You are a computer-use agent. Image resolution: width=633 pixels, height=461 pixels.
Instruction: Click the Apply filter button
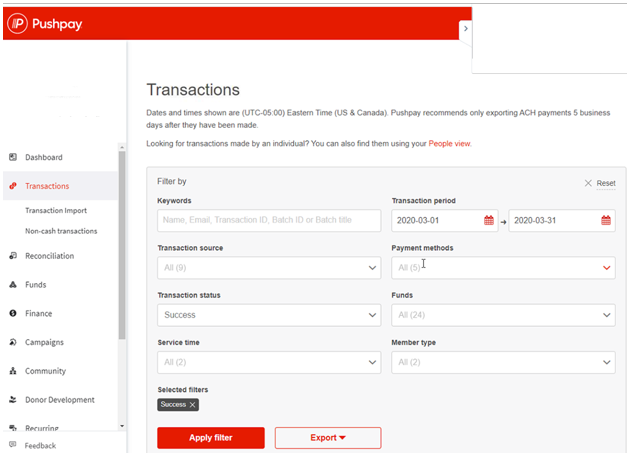211,438
